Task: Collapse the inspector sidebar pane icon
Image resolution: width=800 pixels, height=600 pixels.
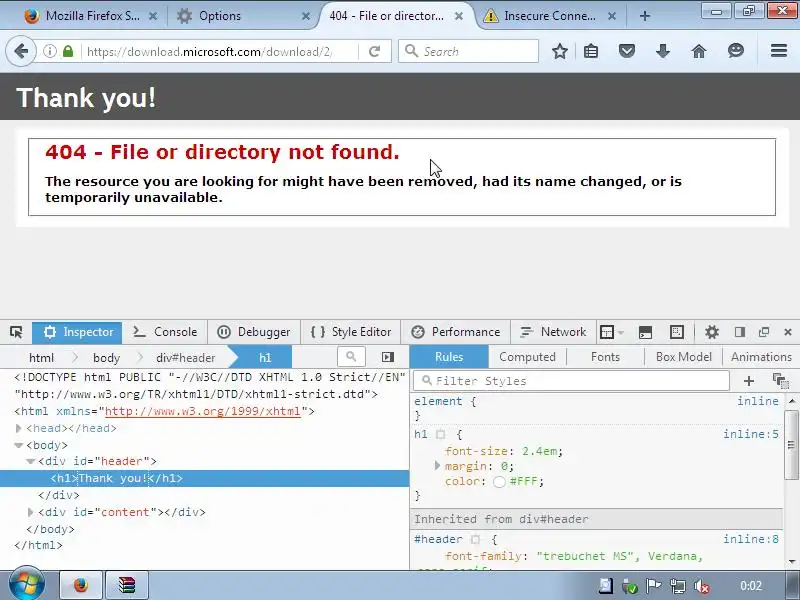Action: tap(388, 357)
